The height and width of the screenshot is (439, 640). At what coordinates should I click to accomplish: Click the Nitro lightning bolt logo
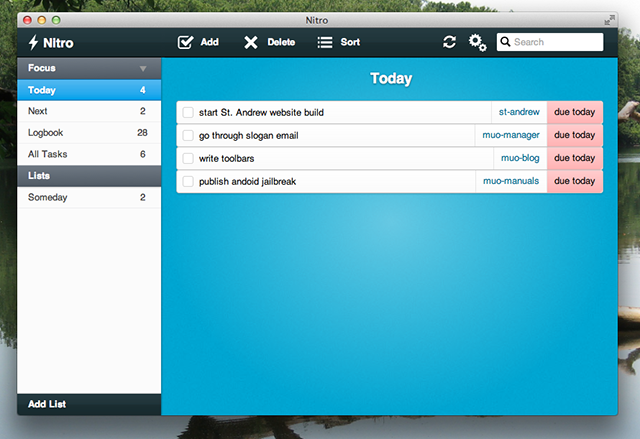[x=33, y=42]
